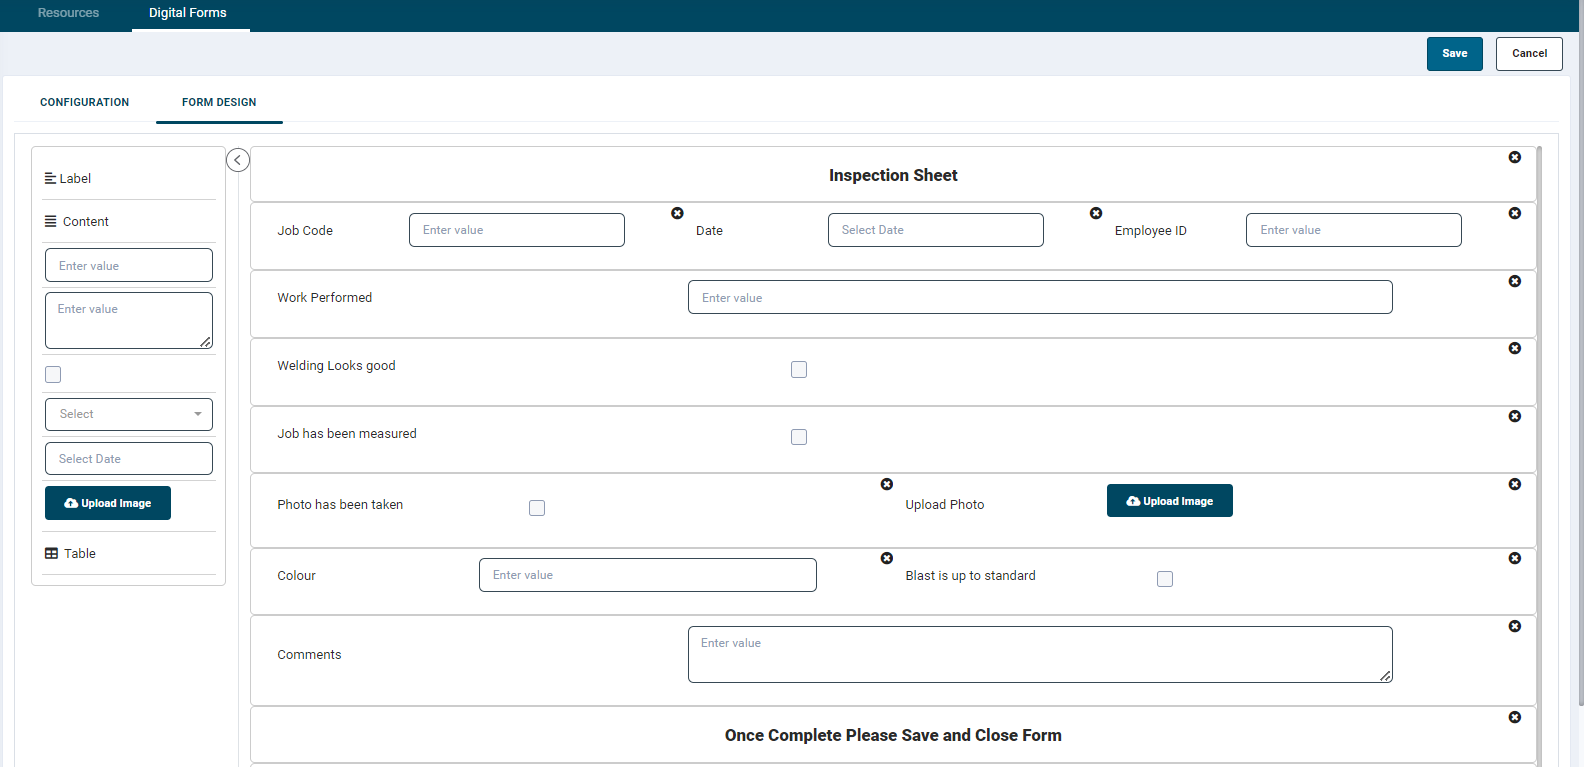This screenshot has height=767, width=1584.
Task: Remove the Work Performed row
Action: [1514, 281]
